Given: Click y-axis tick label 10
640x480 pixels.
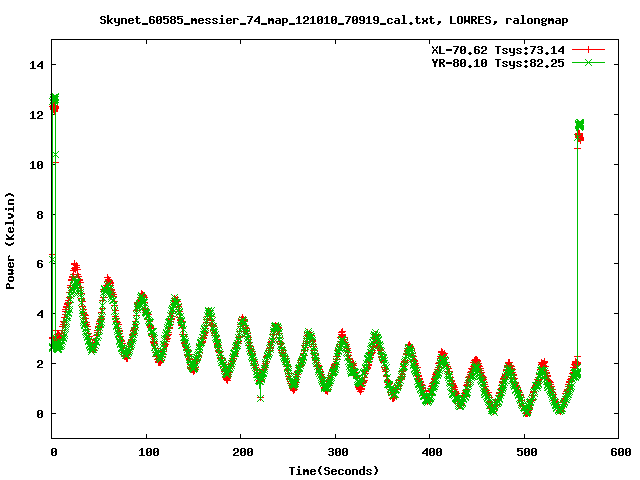Looking at the screenshot, I should [36, 164].
